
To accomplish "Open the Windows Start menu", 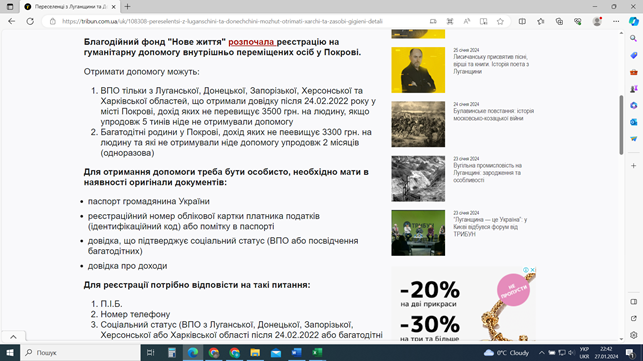I will [x=10, y=352].
